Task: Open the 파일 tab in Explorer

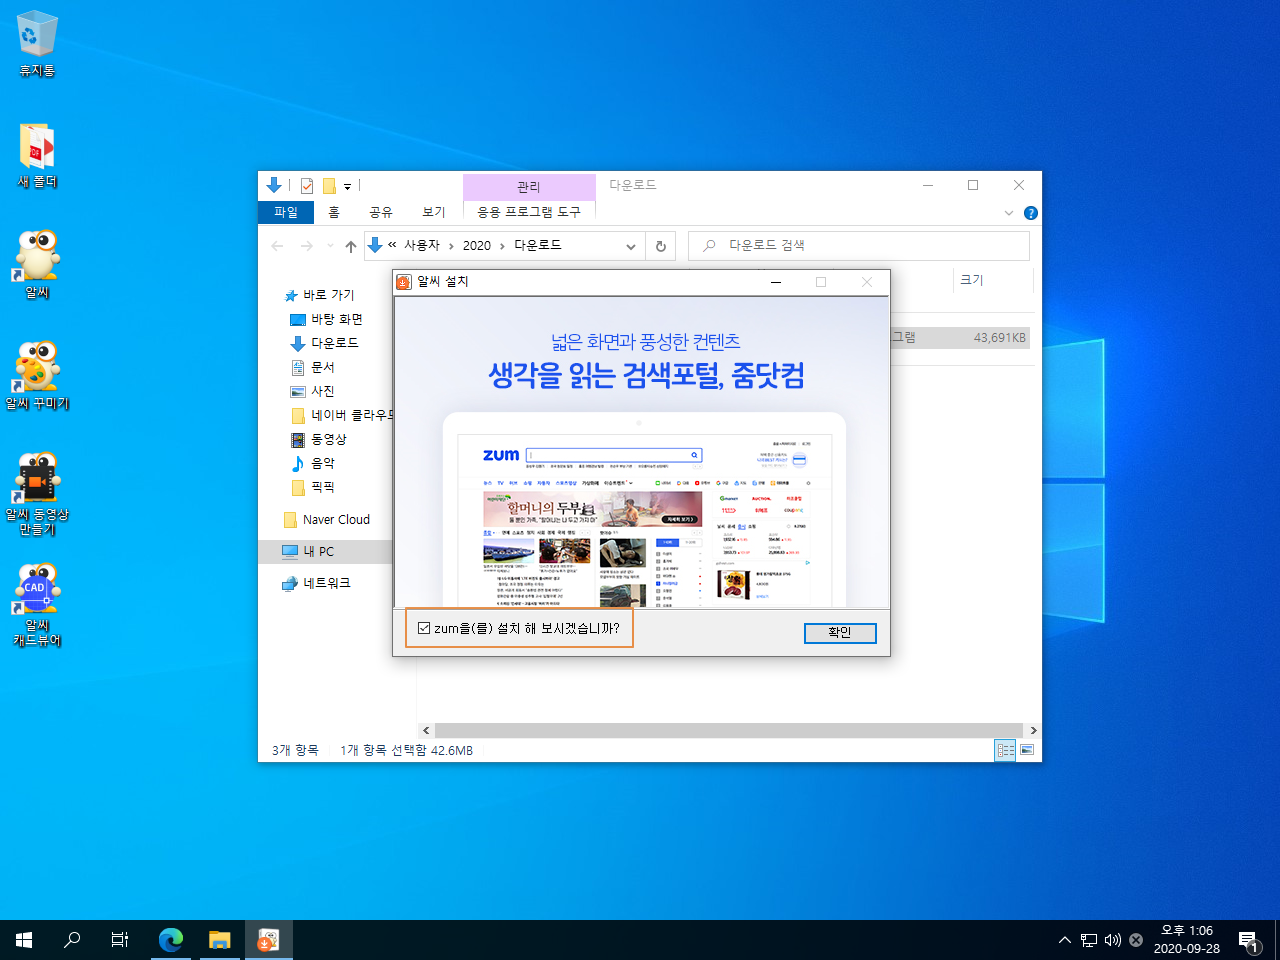Action: 286,212
